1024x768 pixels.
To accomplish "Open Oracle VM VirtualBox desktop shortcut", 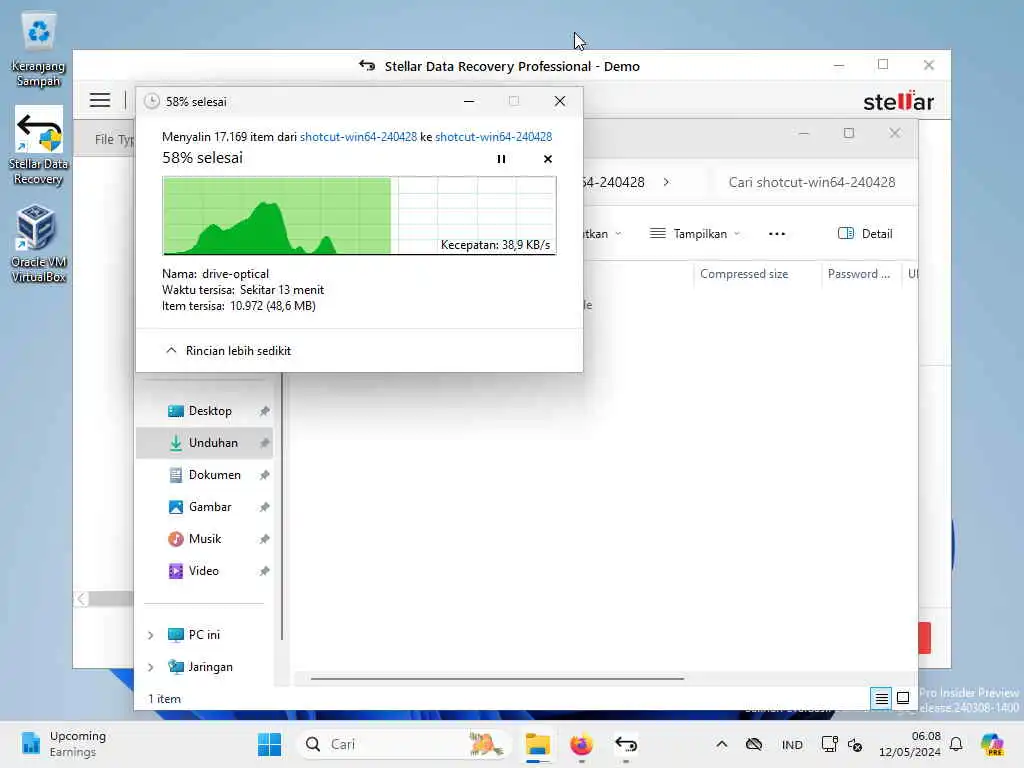I will tap(39, 244).
